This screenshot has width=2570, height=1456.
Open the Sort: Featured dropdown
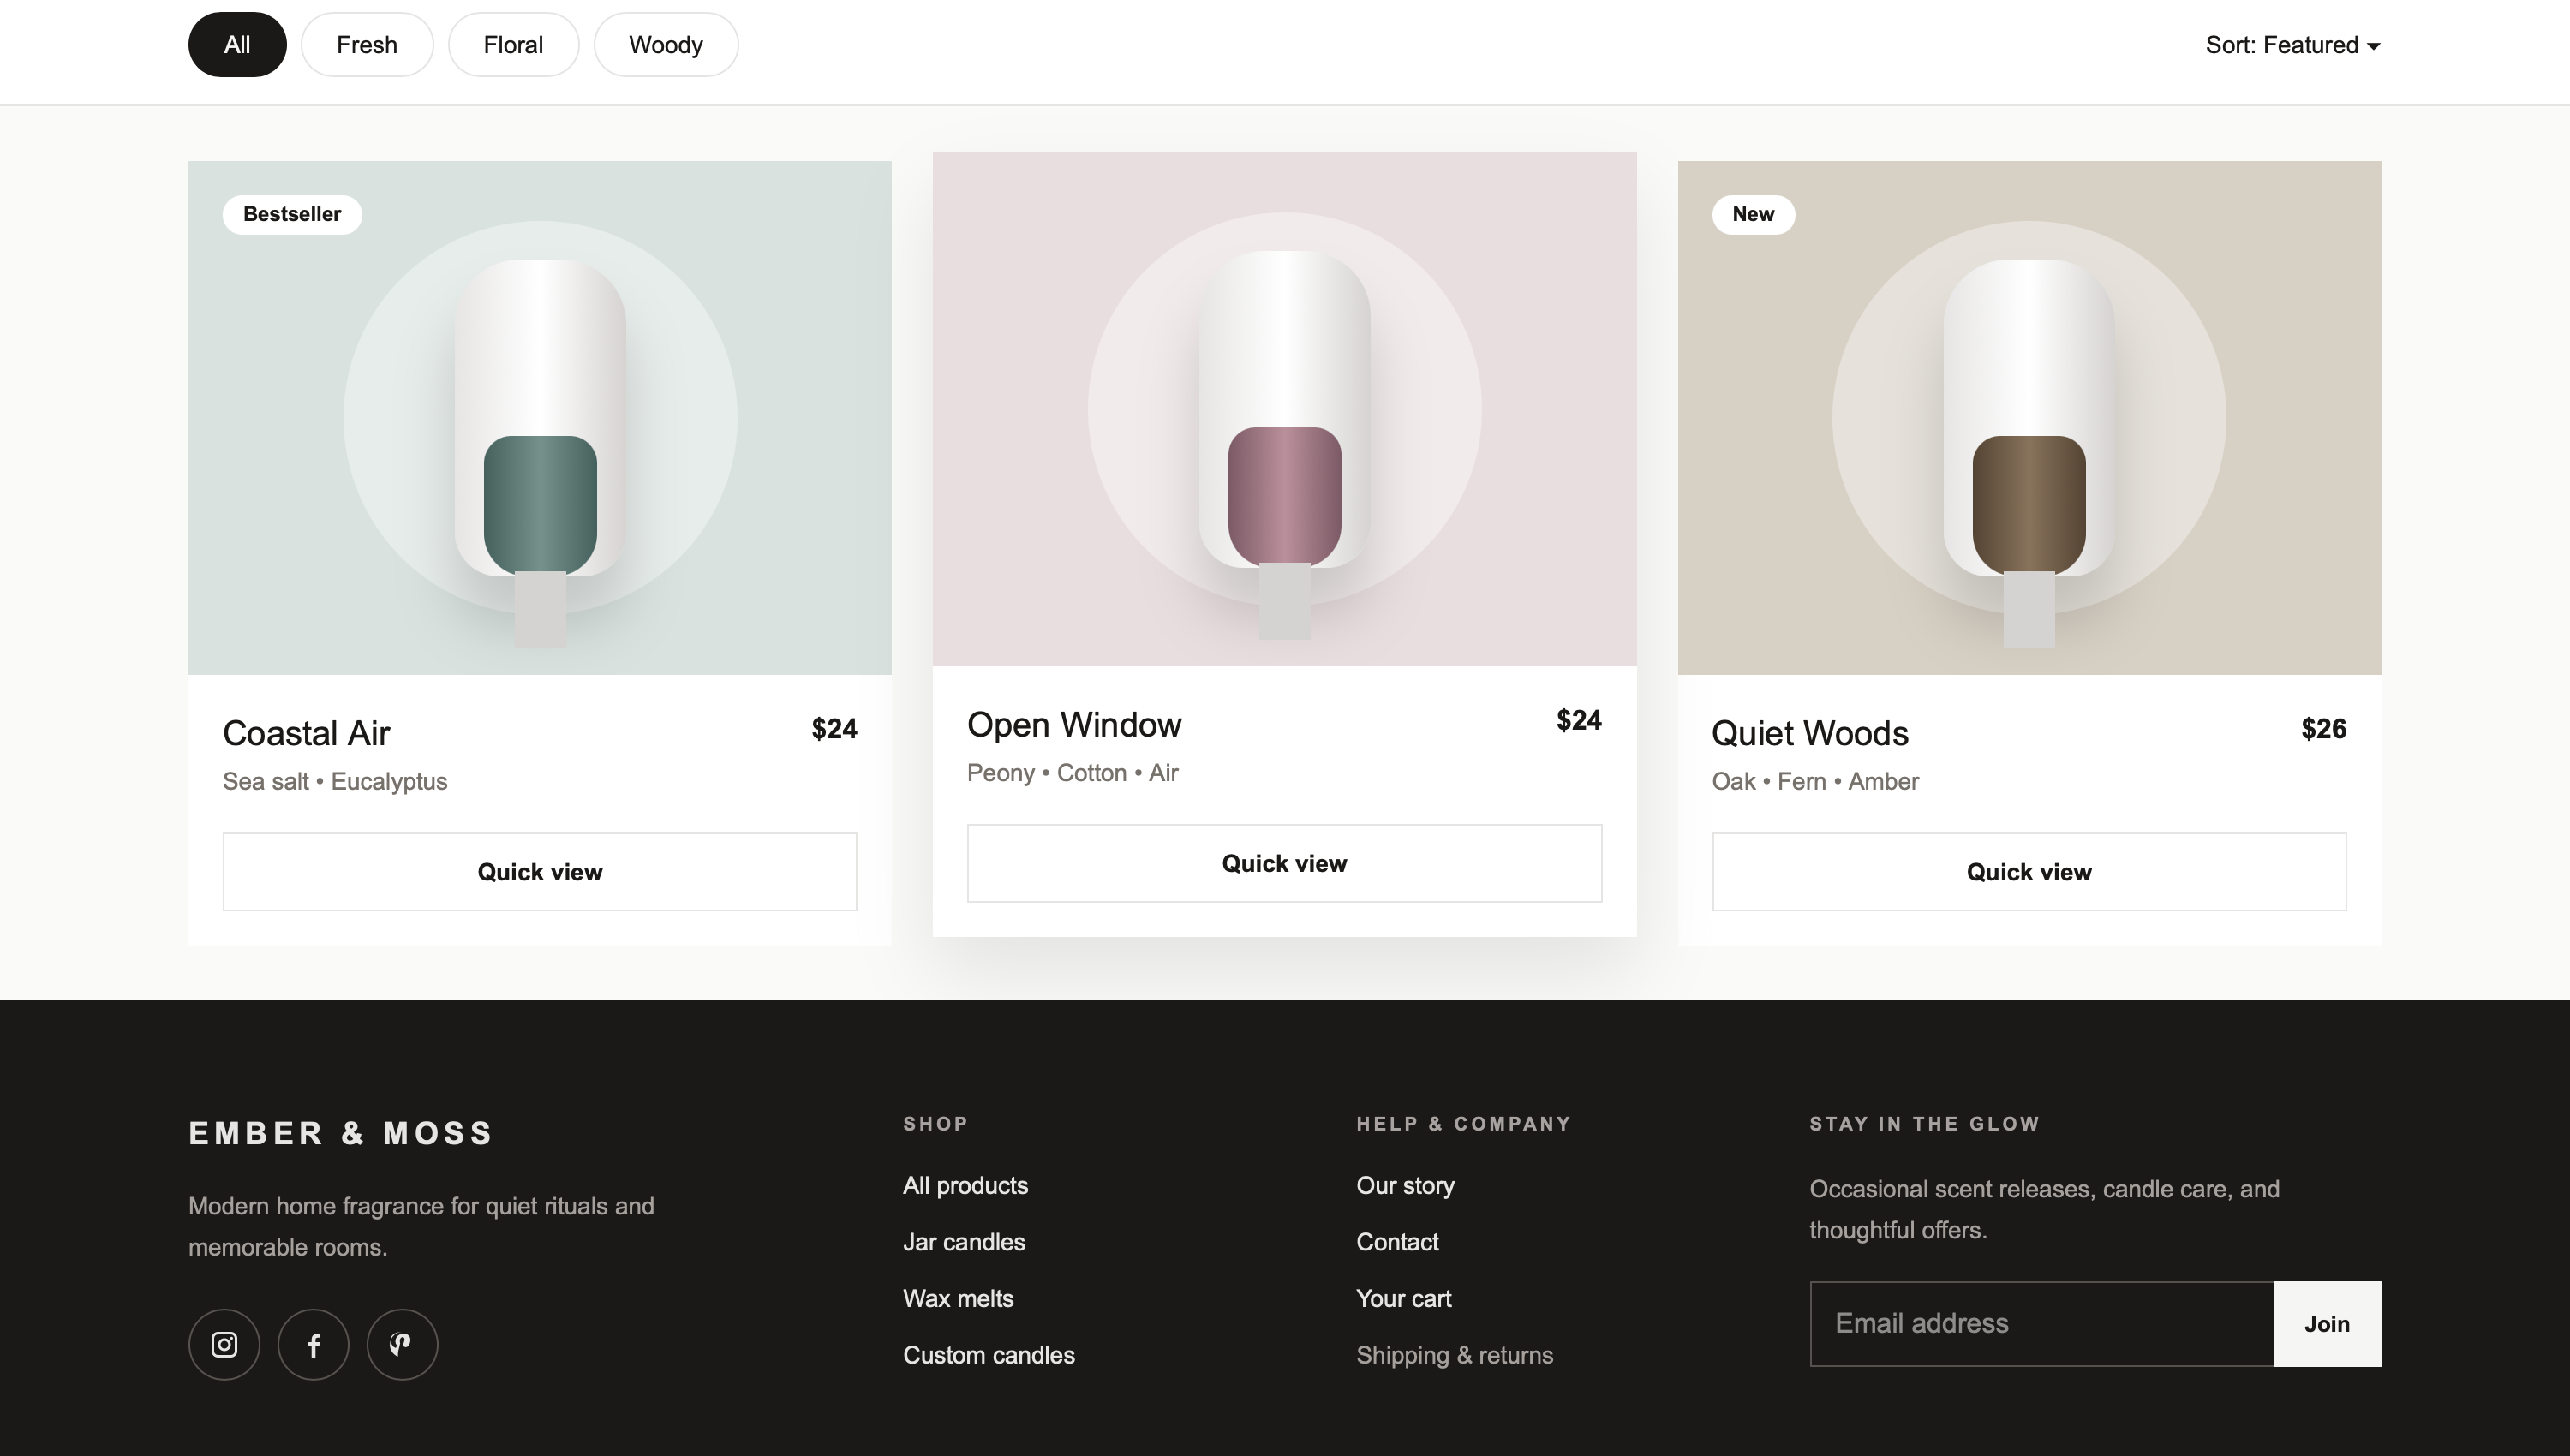2292,45
